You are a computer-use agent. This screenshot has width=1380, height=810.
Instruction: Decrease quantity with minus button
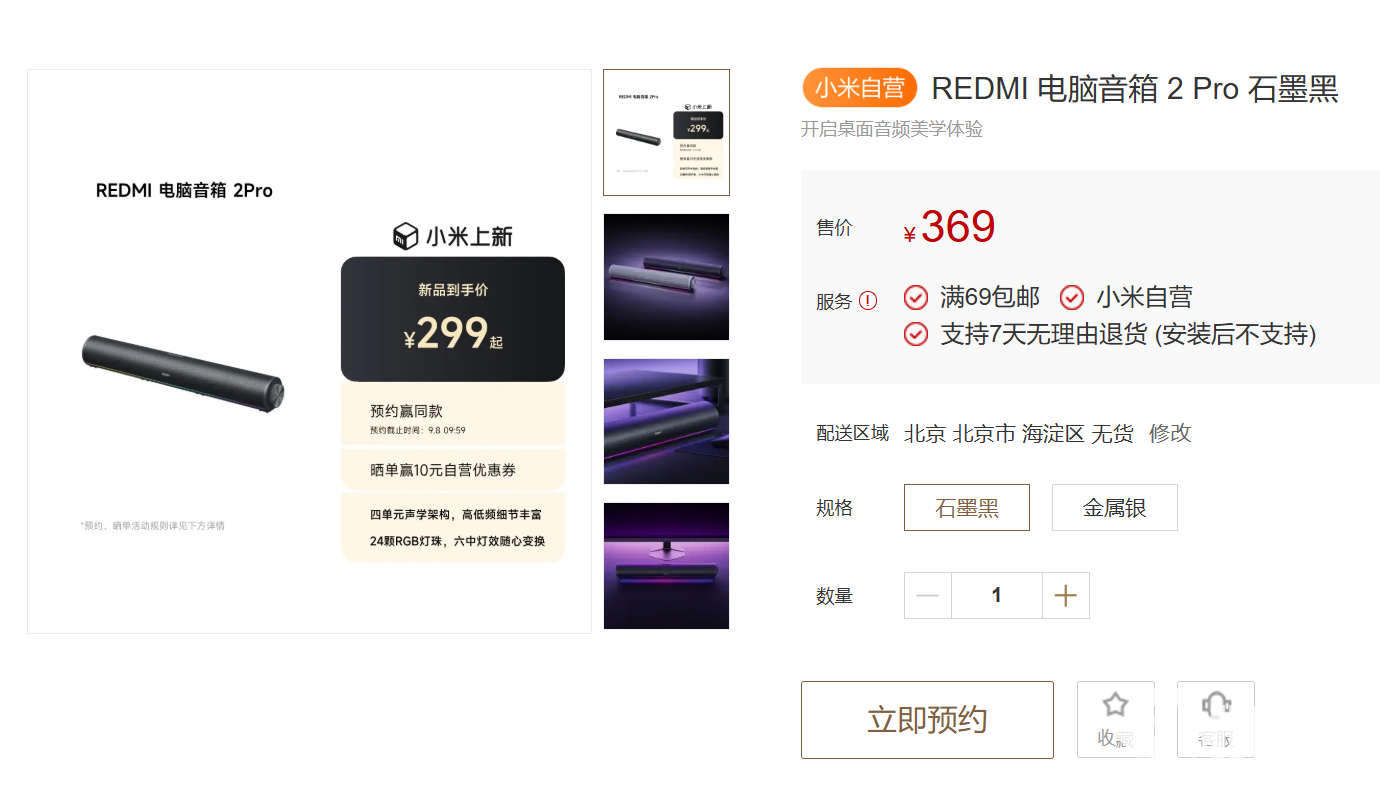coord(928,596)
